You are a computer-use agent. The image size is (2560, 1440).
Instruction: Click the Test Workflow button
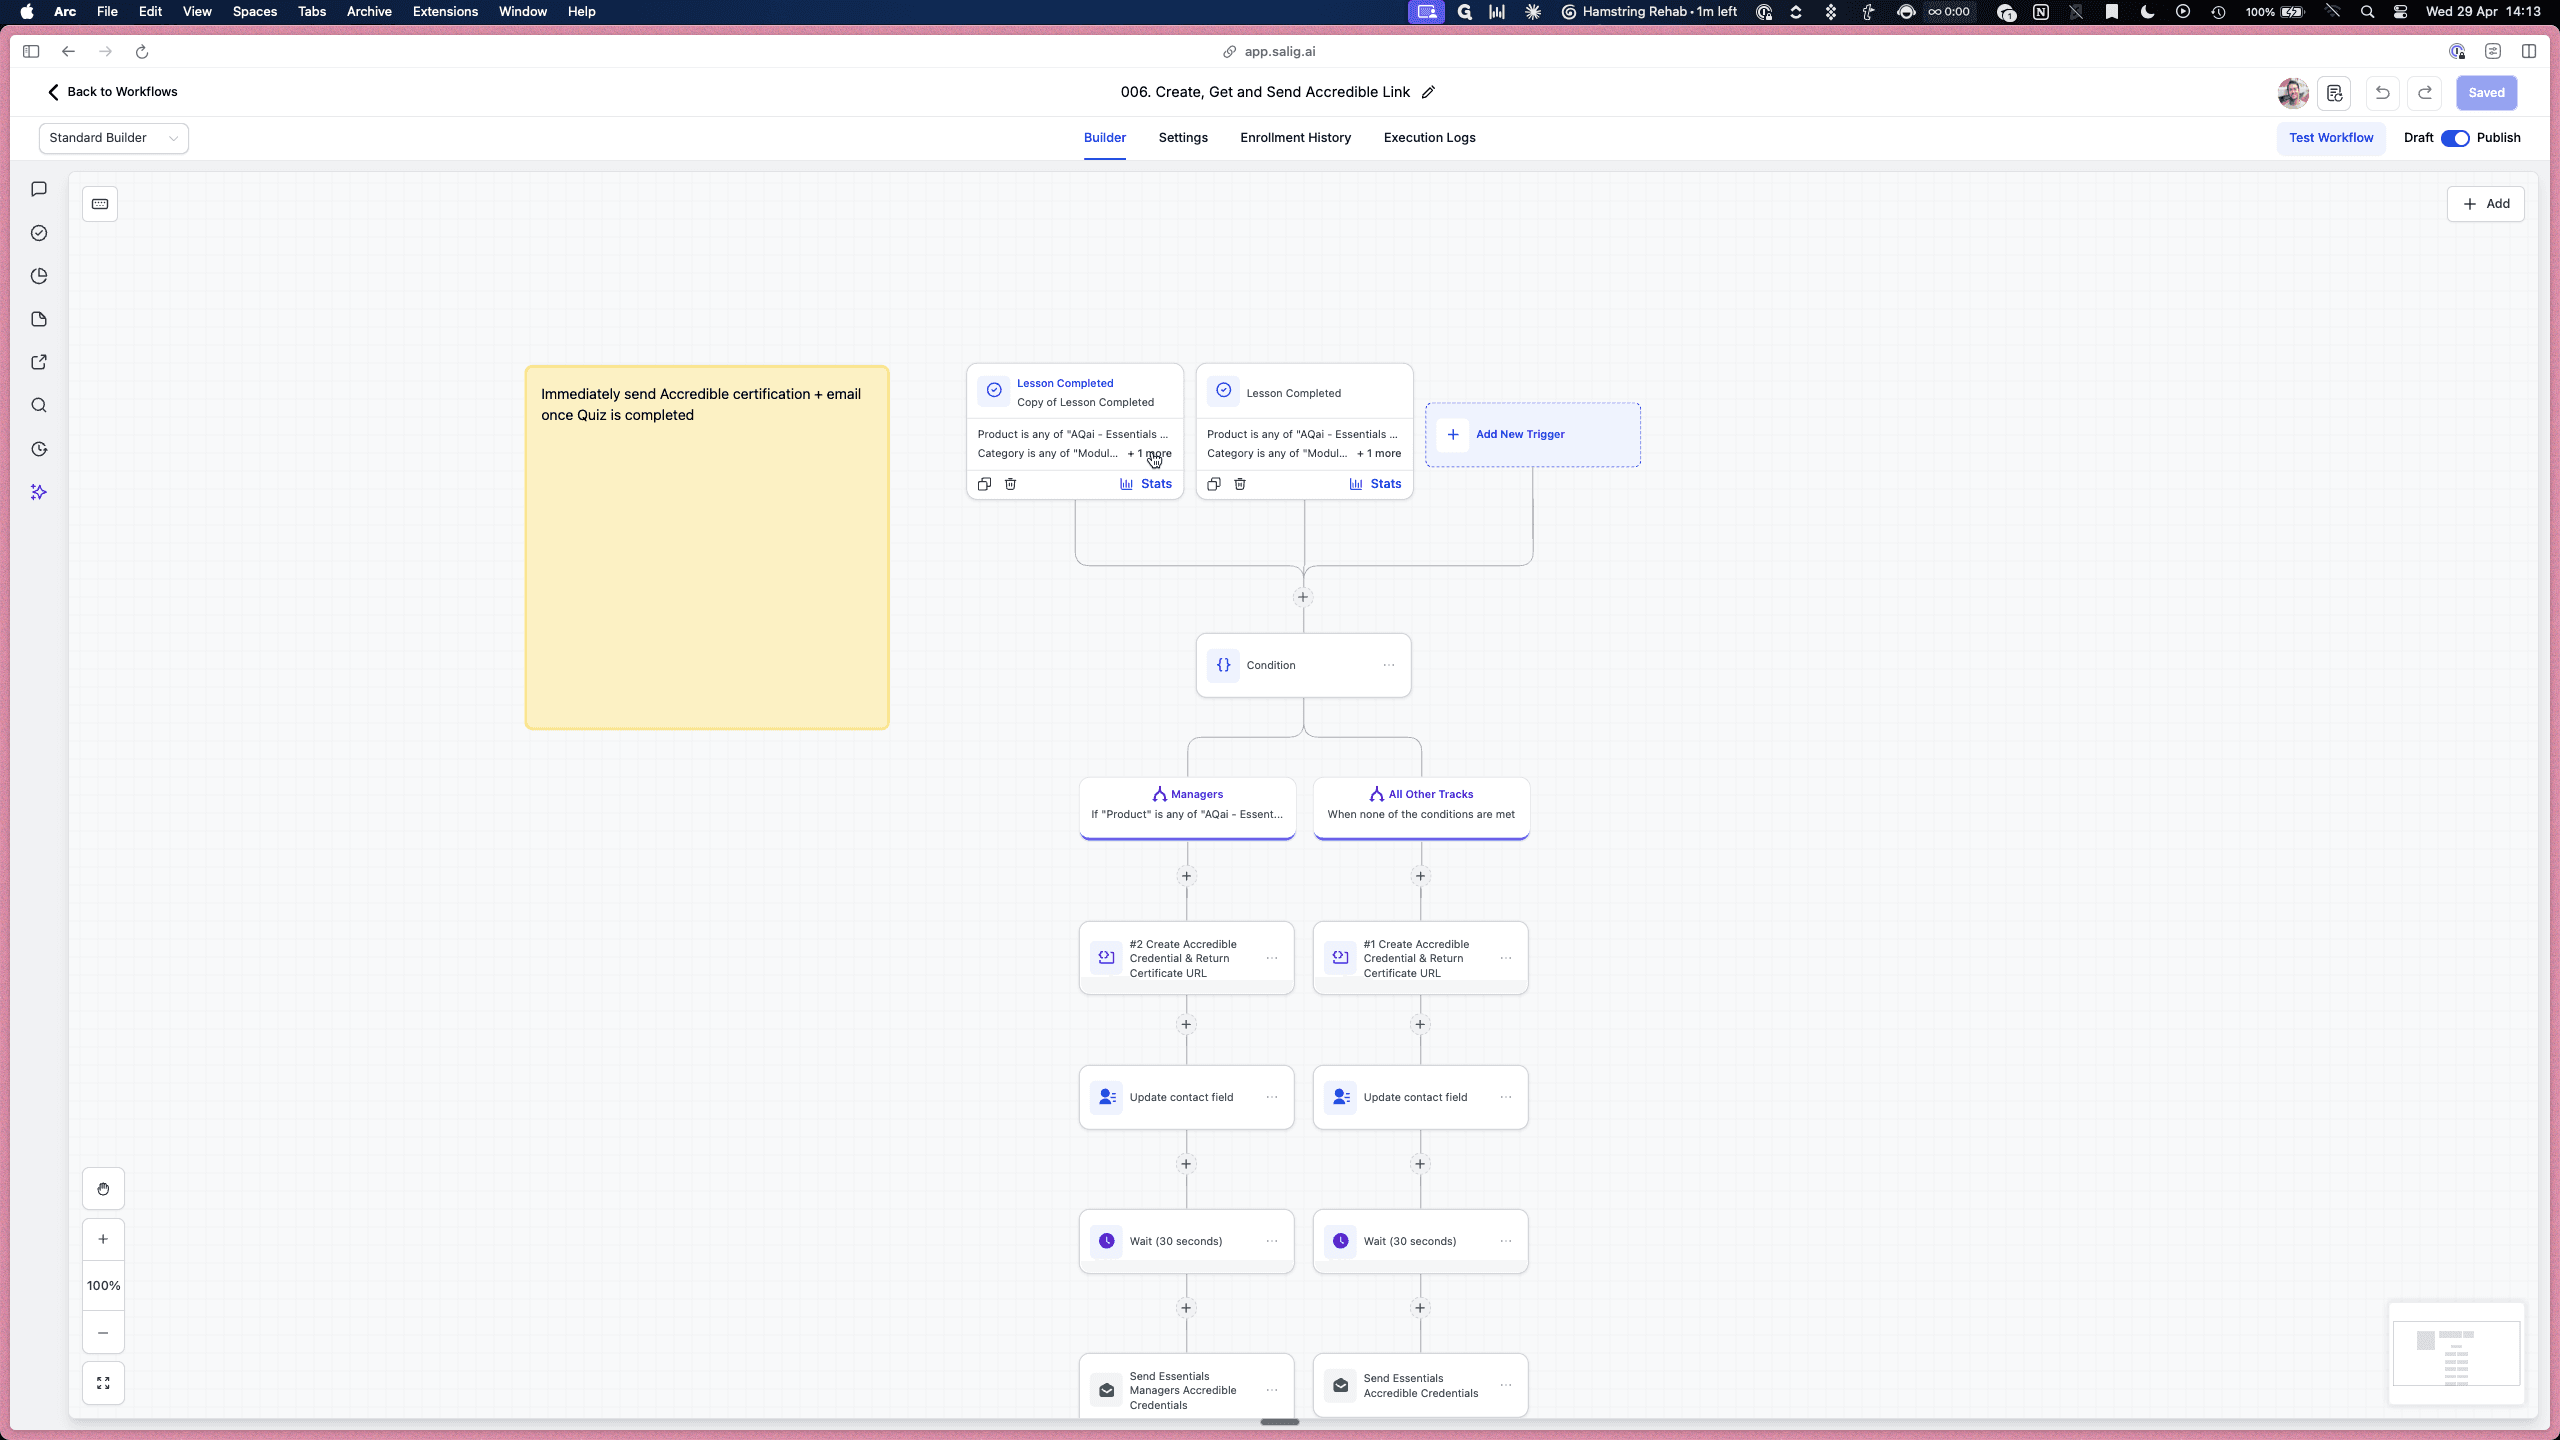pyautogui.click(x=2331, y=138)
